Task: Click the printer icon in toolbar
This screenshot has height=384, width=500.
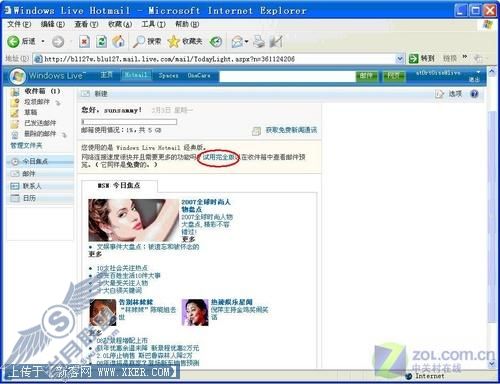Action: click(259, 42)
